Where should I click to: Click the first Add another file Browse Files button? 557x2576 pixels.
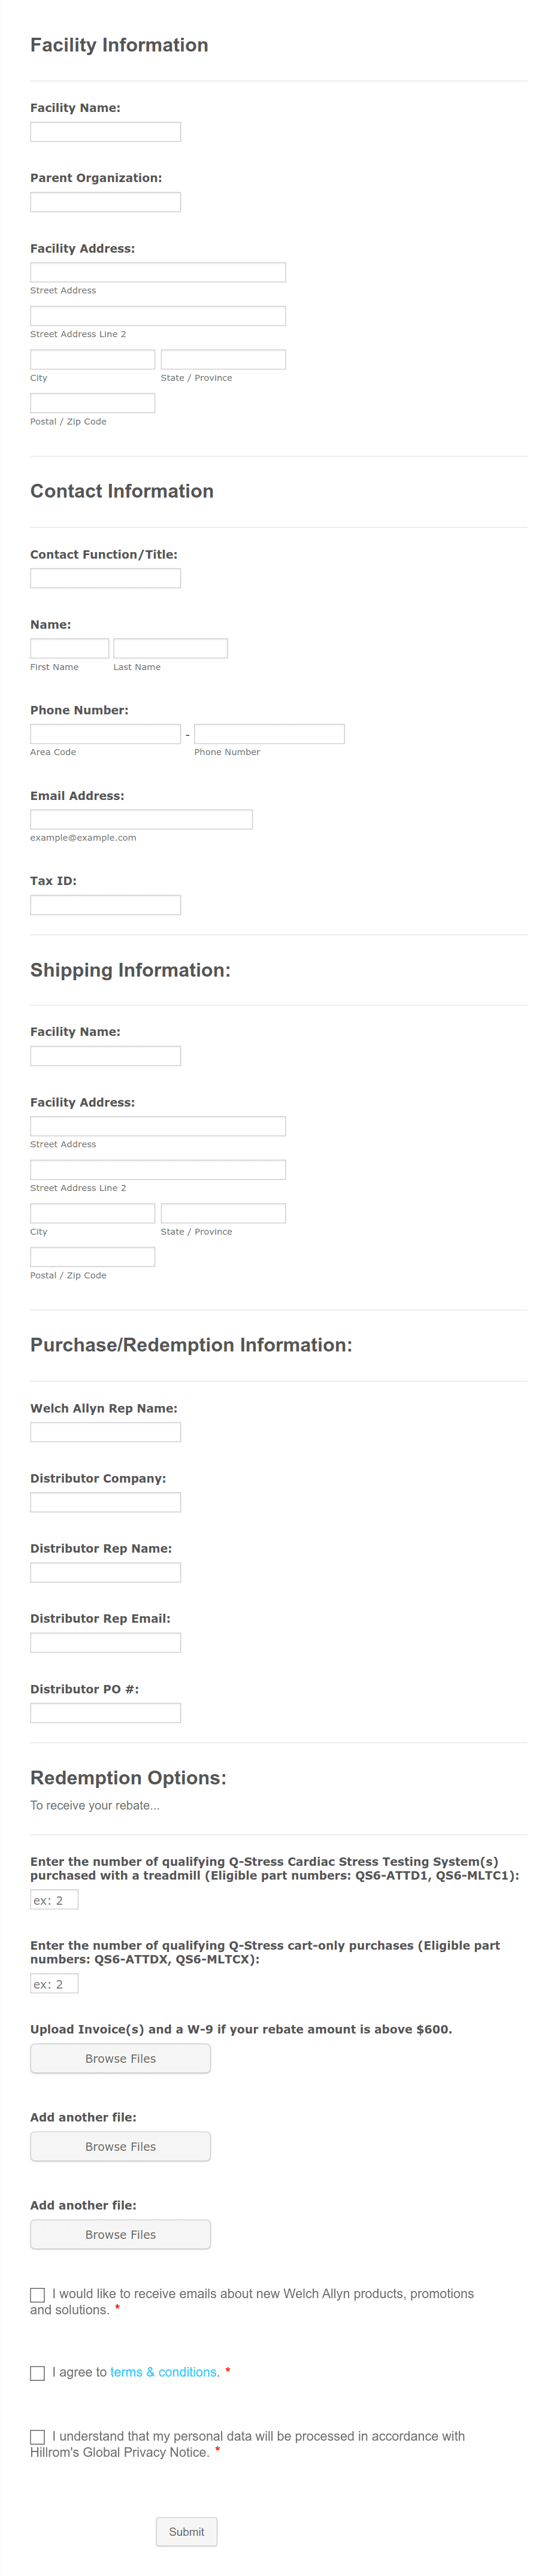click(x=120, y=2146)
